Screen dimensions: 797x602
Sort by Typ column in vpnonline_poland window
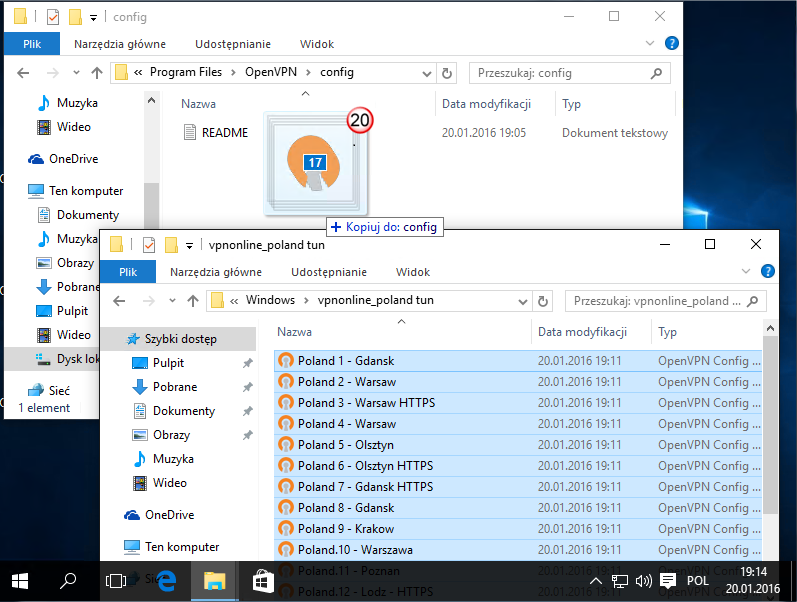tap(667, 332)
